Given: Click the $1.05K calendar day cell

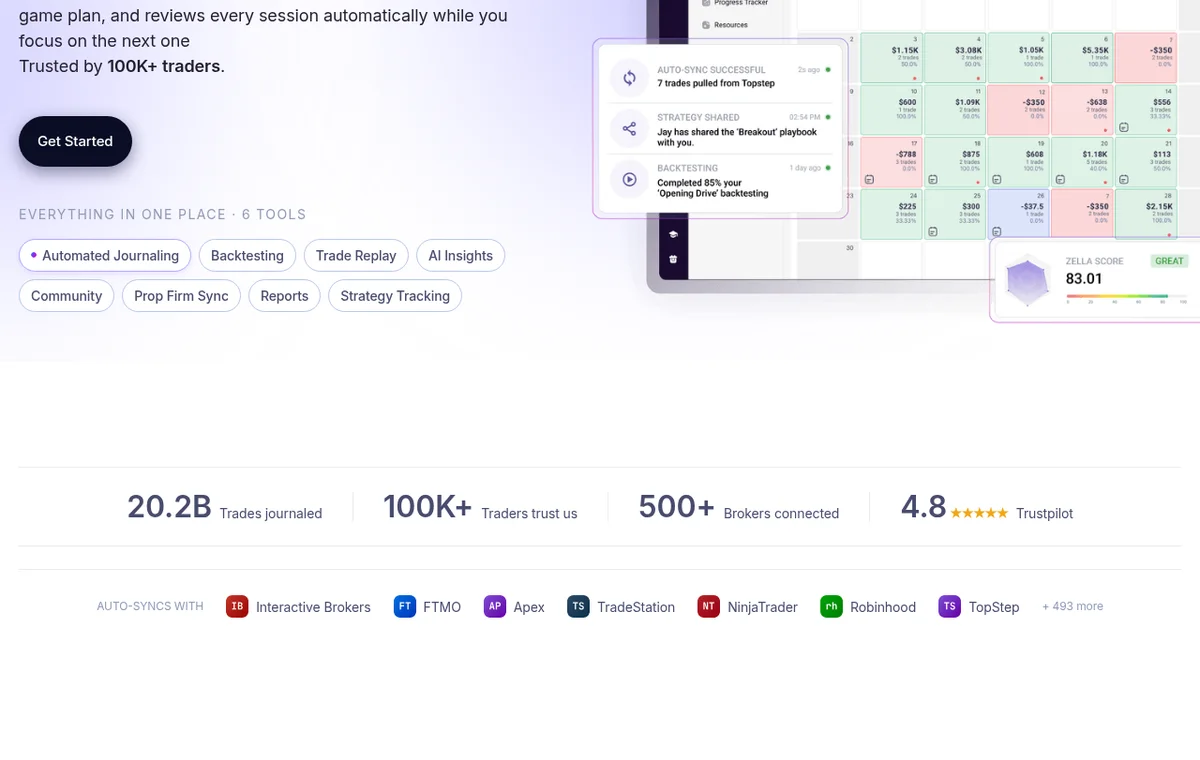Looking at the screenshot, I should (1018, 58).
